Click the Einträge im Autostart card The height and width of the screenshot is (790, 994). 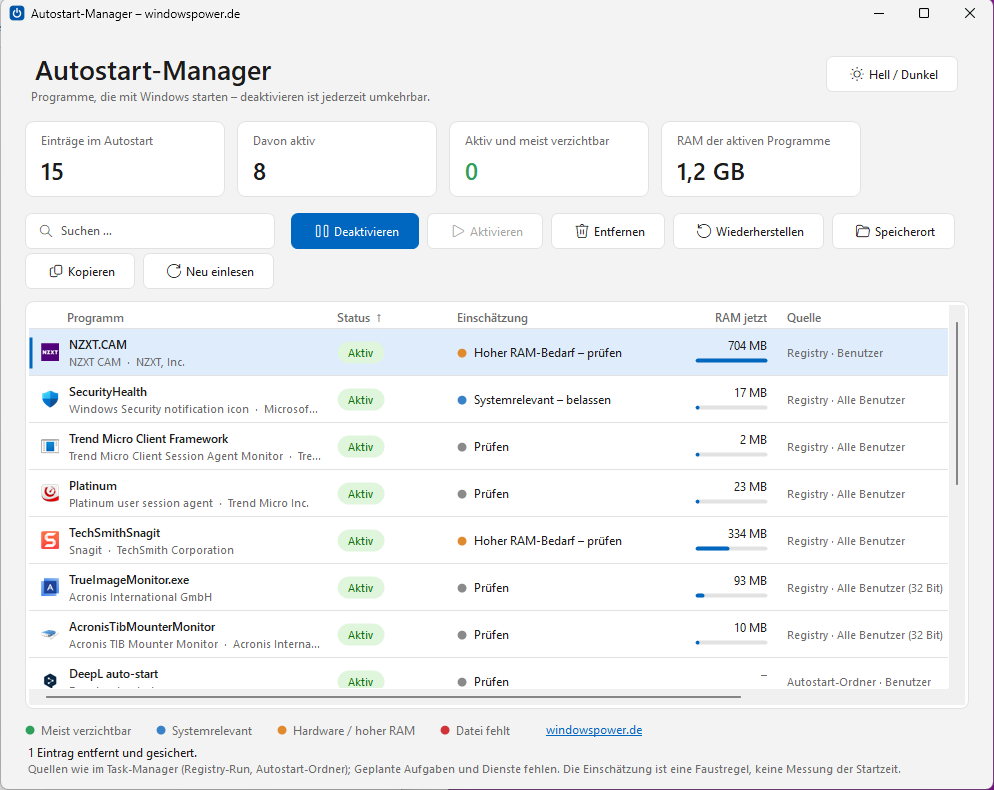pos(125,159)
